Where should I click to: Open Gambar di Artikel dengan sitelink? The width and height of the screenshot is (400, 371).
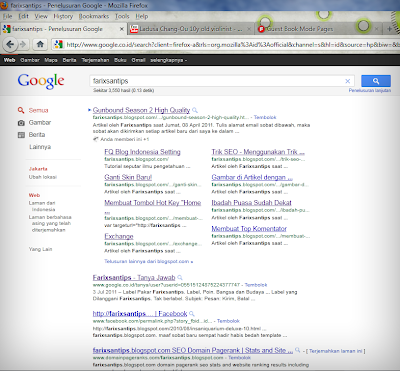point(252,177)
